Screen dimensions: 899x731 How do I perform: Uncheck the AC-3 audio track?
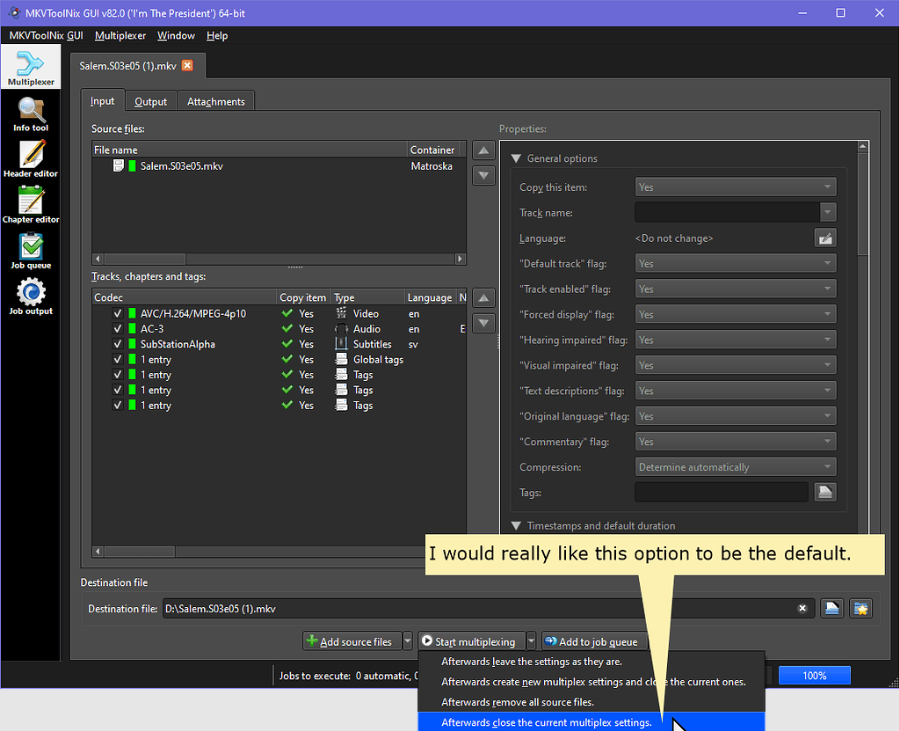coord(118,329)
